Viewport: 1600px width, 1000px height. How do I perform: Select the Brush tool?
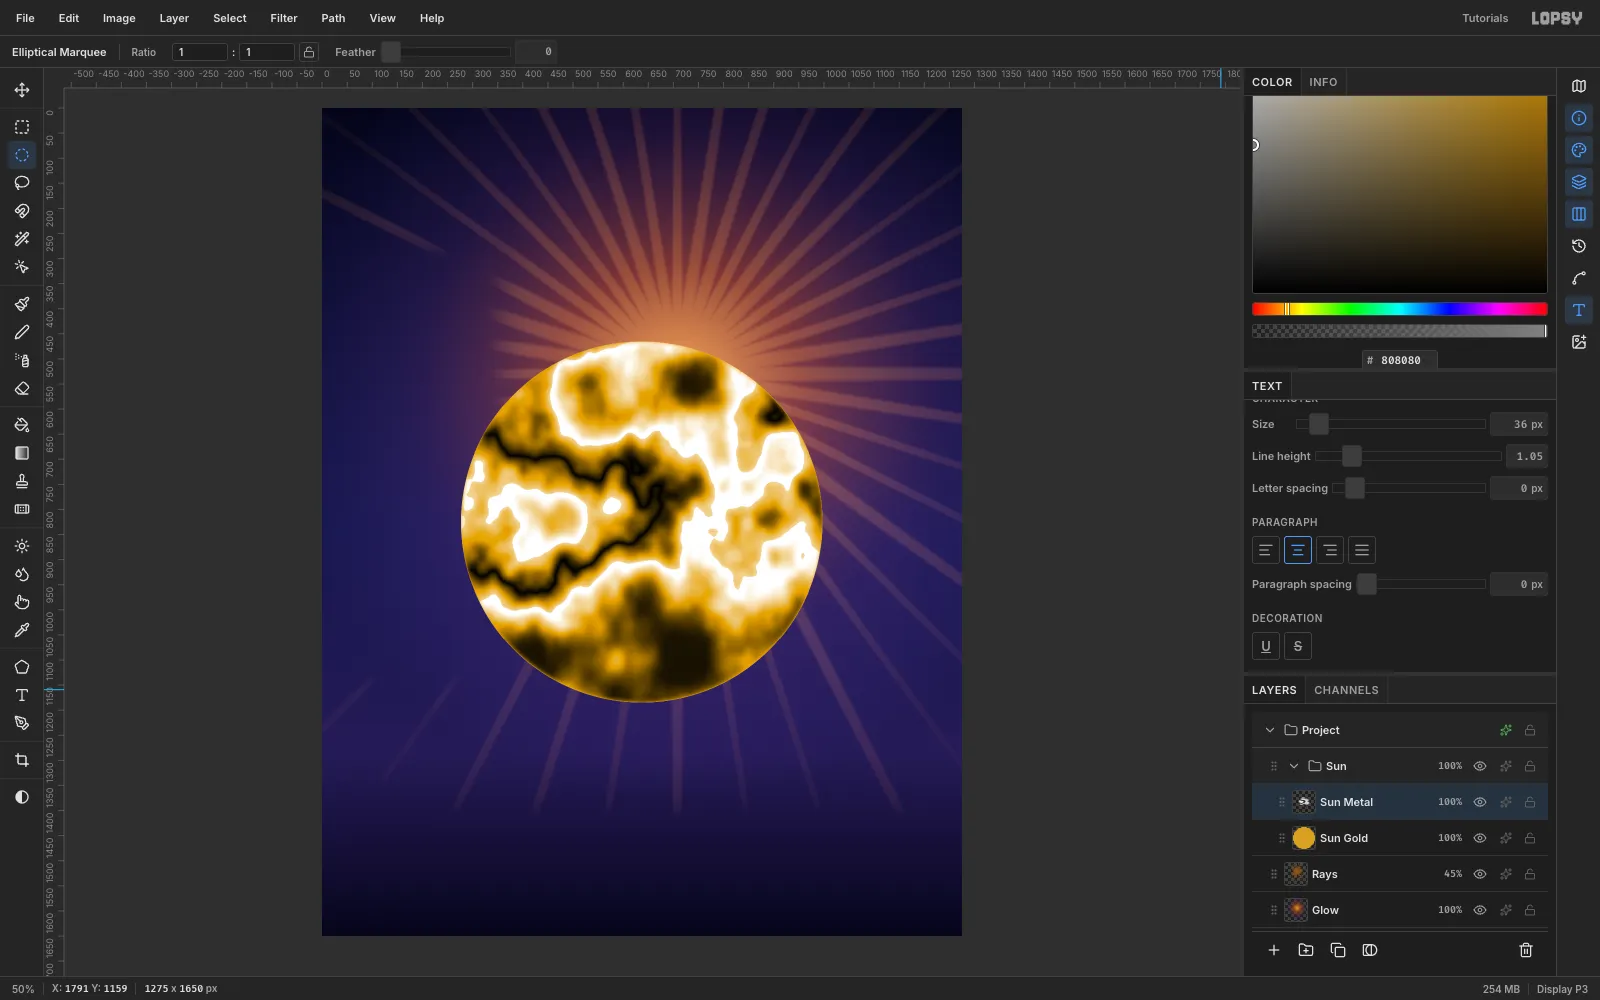(x=22, y=304)
